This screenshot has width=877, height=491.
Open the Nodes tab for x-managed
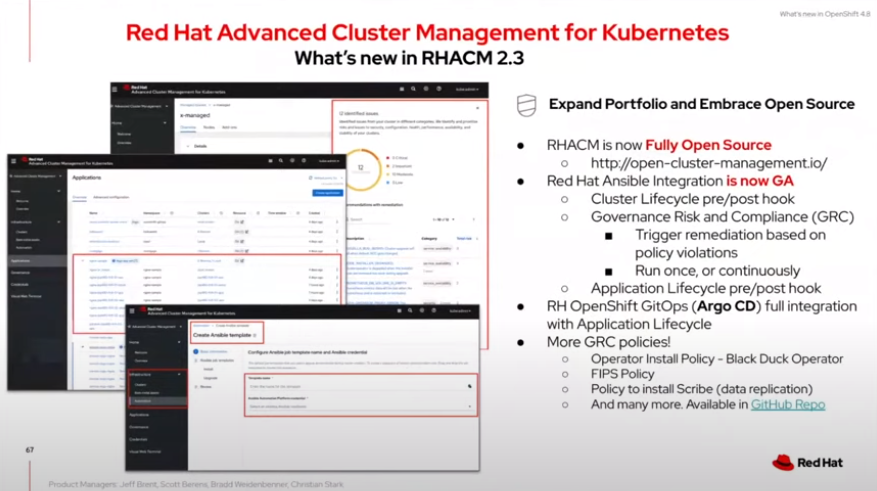click(x=209, y=128)
